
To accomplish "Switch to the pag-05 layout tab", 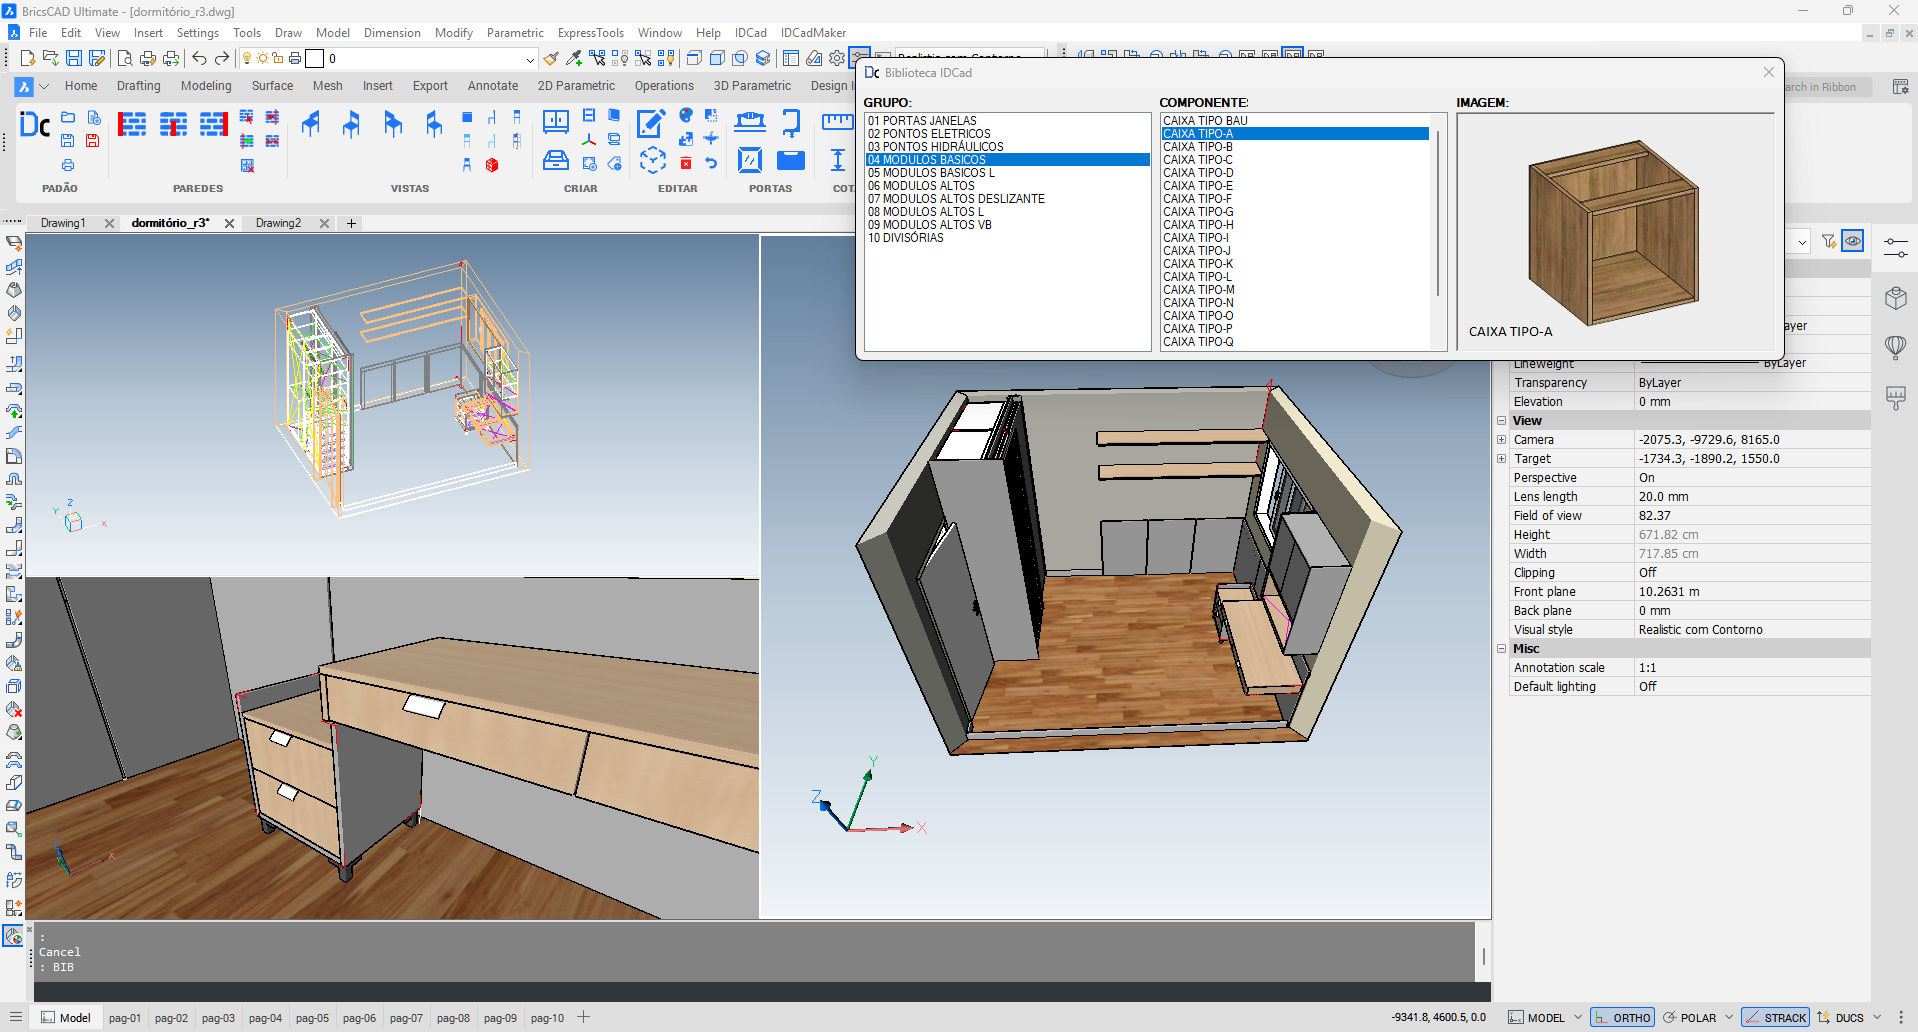I will pyautogui.click(x=312, y=1018).
